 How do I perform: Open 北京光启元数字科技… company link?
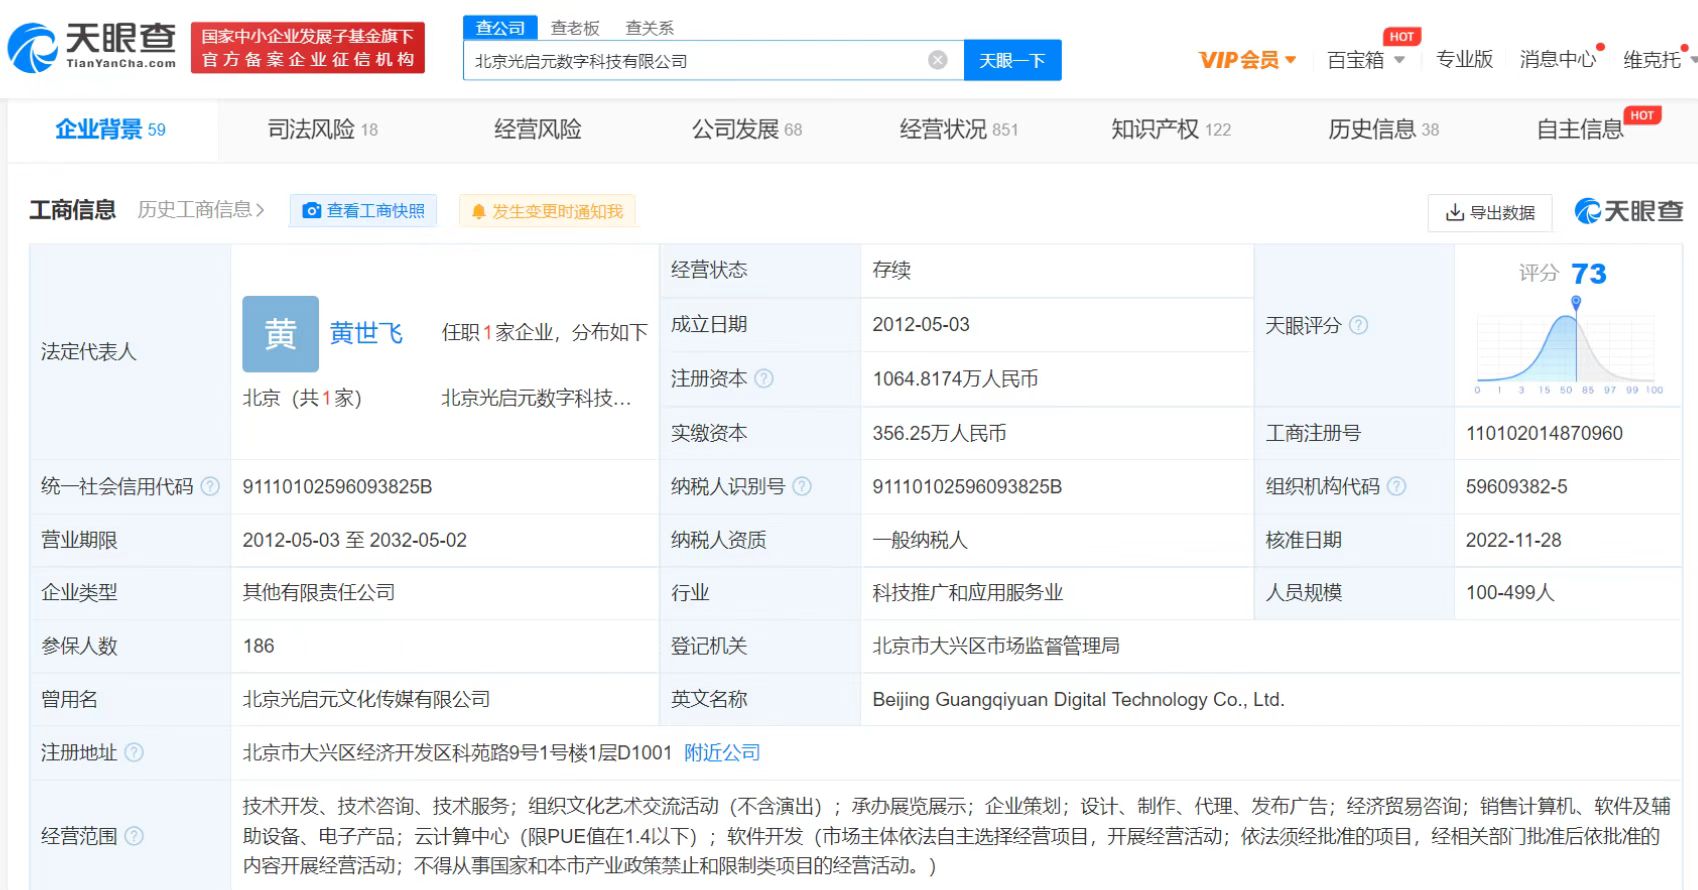(x=536, y=398)
